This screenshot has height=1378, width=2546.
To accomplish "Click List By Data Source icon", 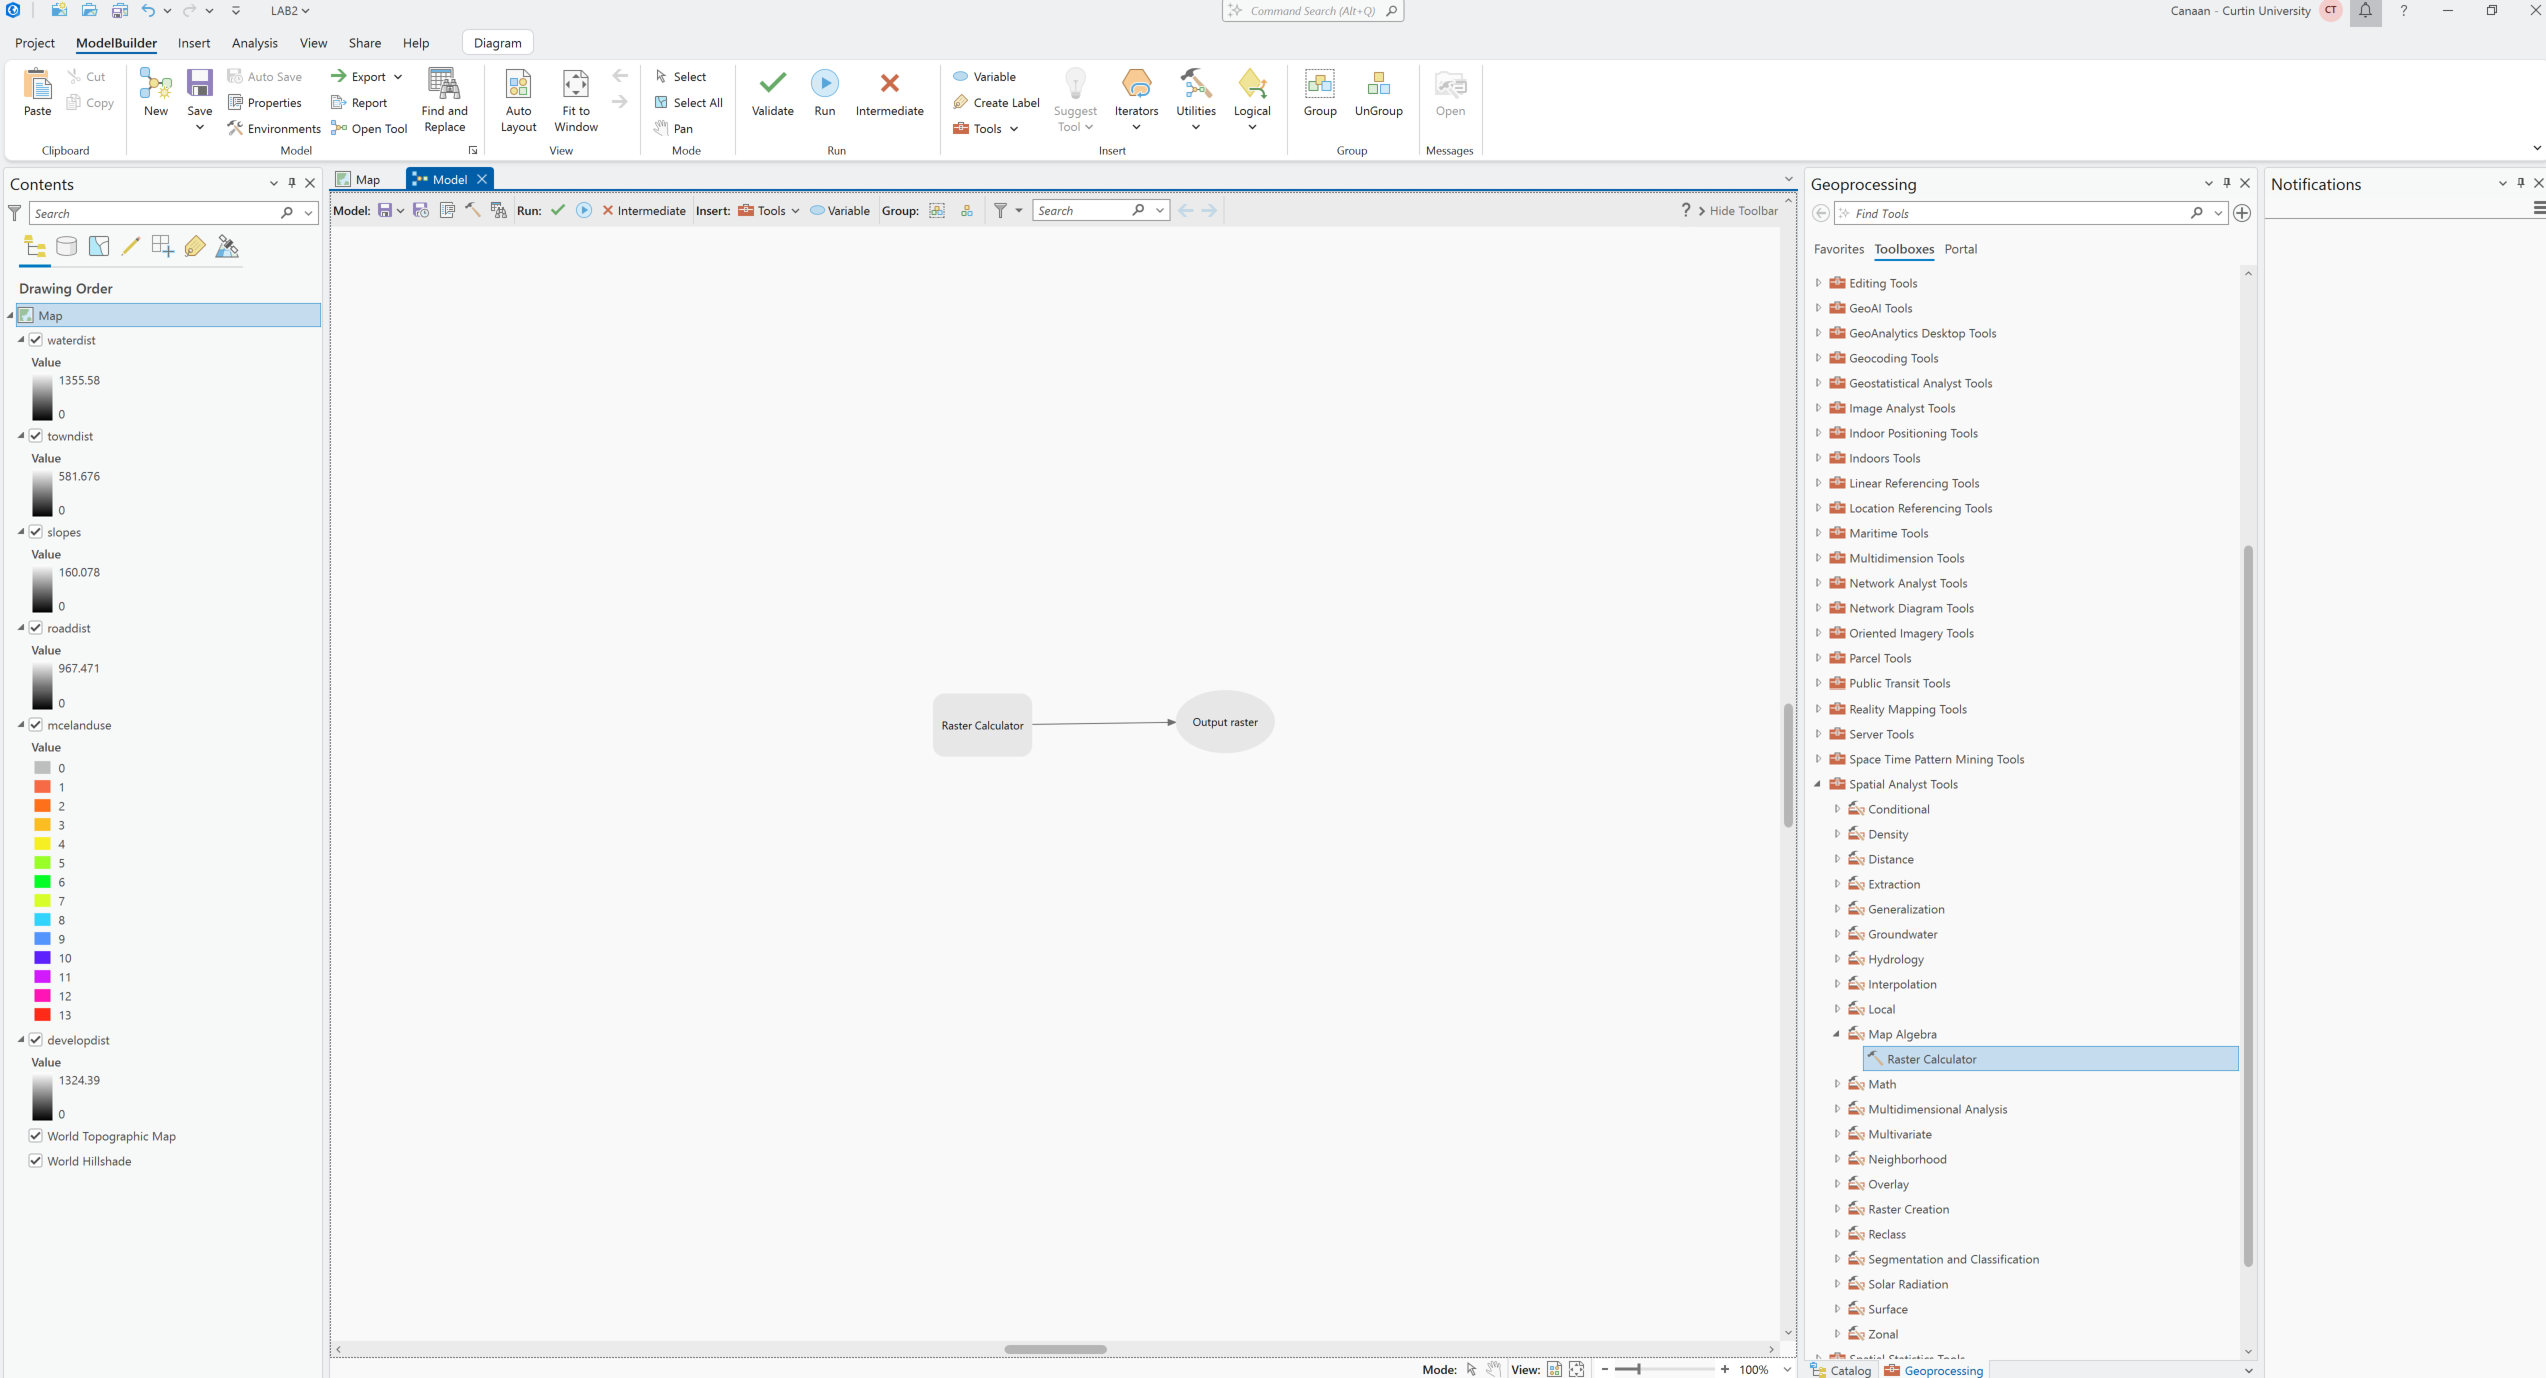I will tap(67, 246).
